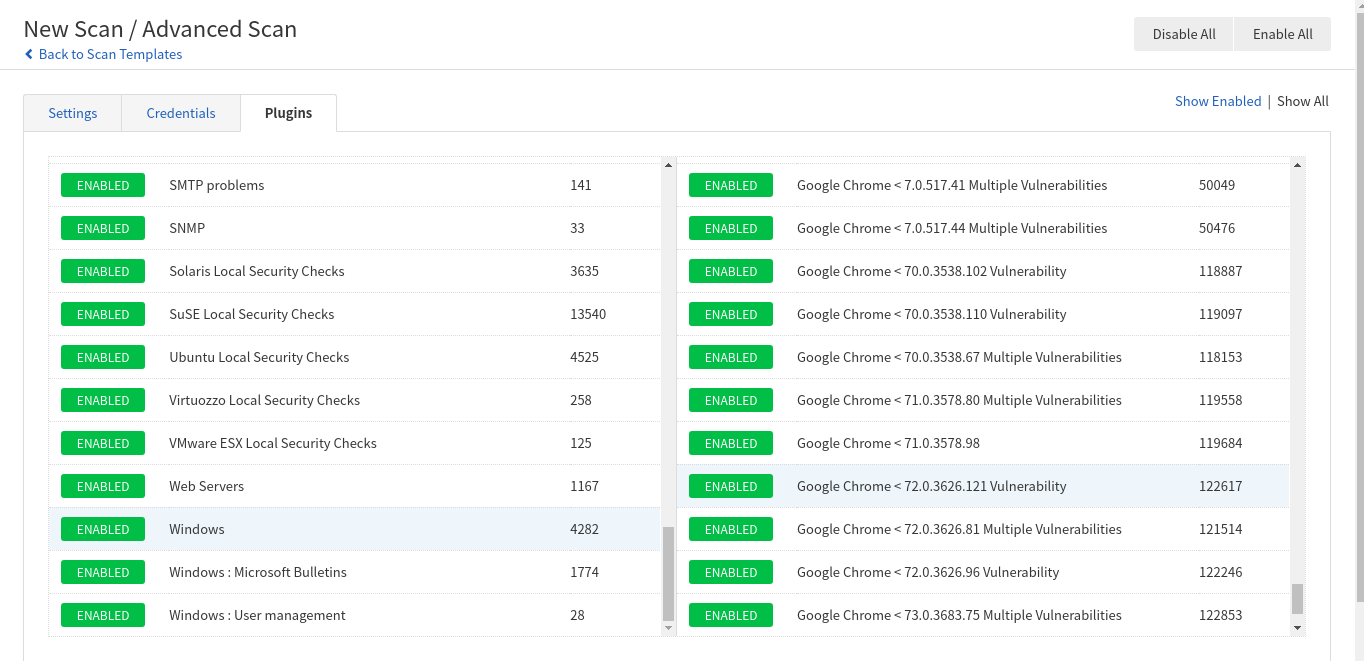Disable Chrome < 70.0.3538.67 plugin

tap(731, 357)
